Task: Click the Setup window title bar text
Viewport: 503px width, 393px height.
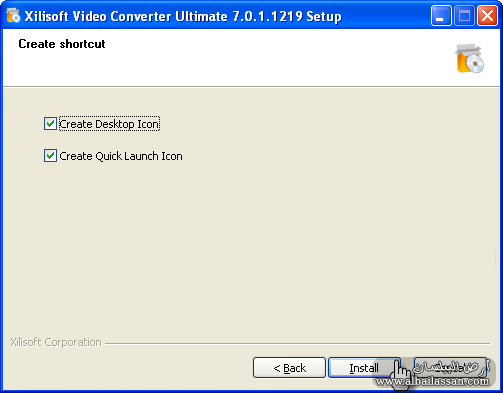Action: tap(183, 16)
